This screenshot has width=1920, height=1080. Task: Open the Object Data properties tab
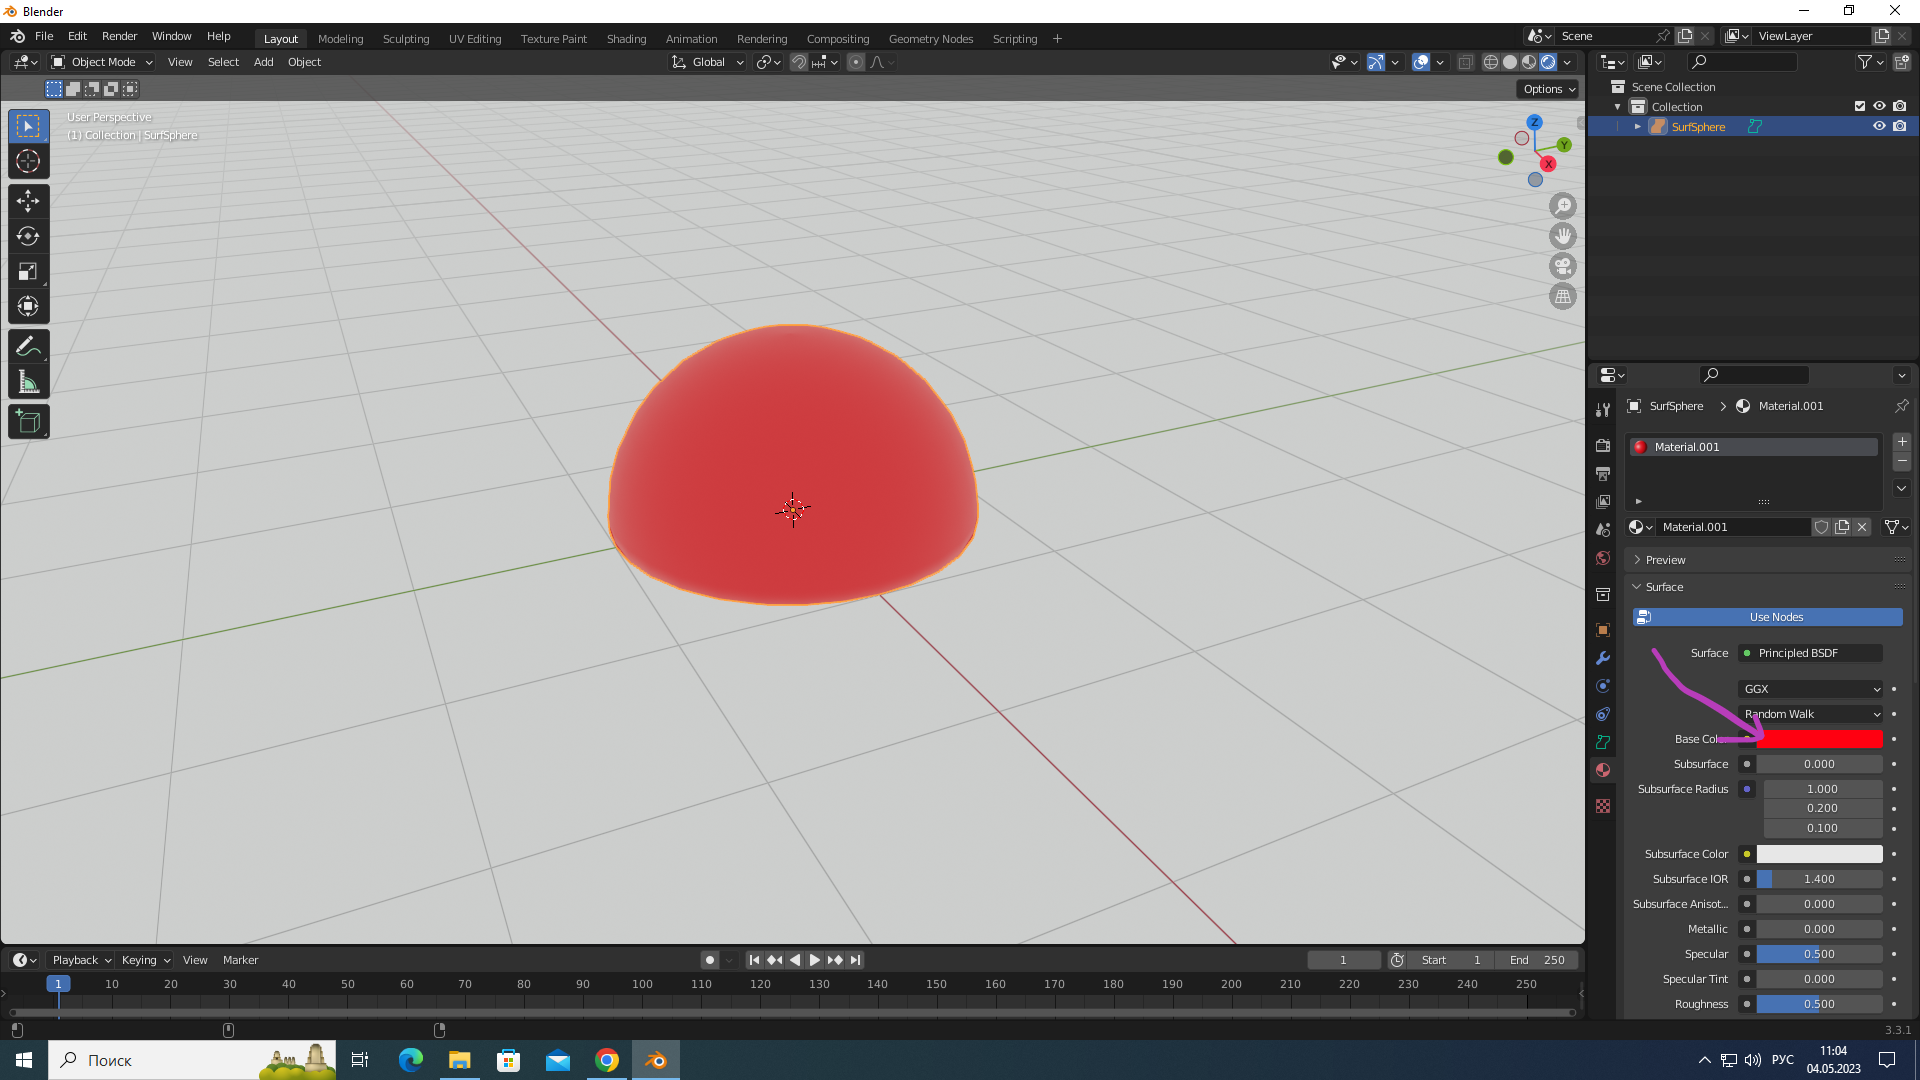(x=1603, y=742)
